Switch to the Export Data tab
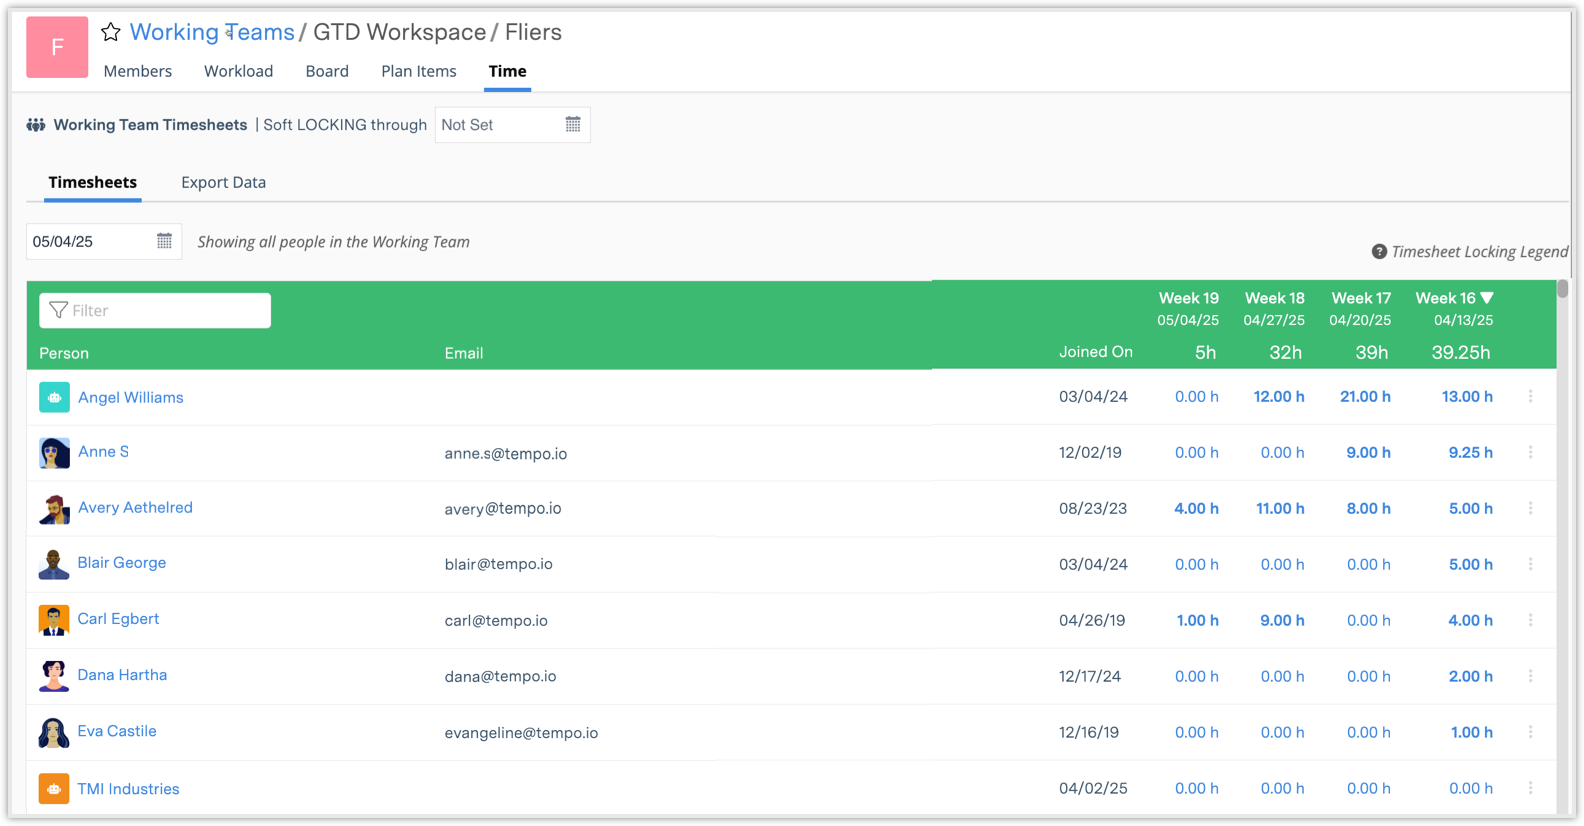Viewport: 1584px width, 826px height. (x=223, y=182)
